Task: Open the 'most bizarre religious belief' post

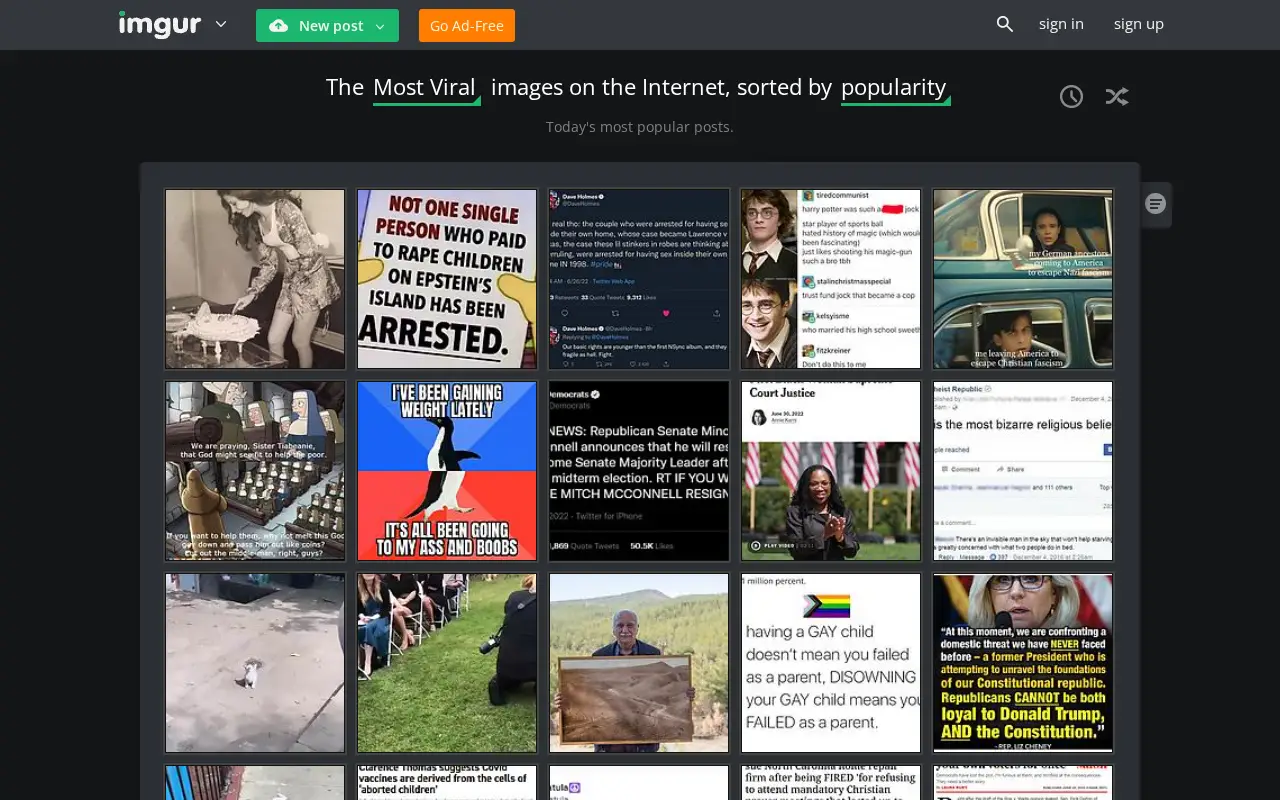Action: 1023,471
